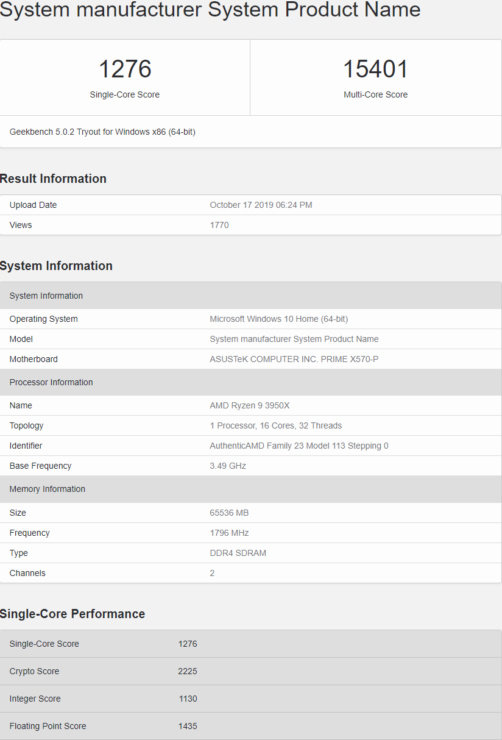Click the Upload Date value October 17 2019
This screenshot has height=740, width=502.
261,205
